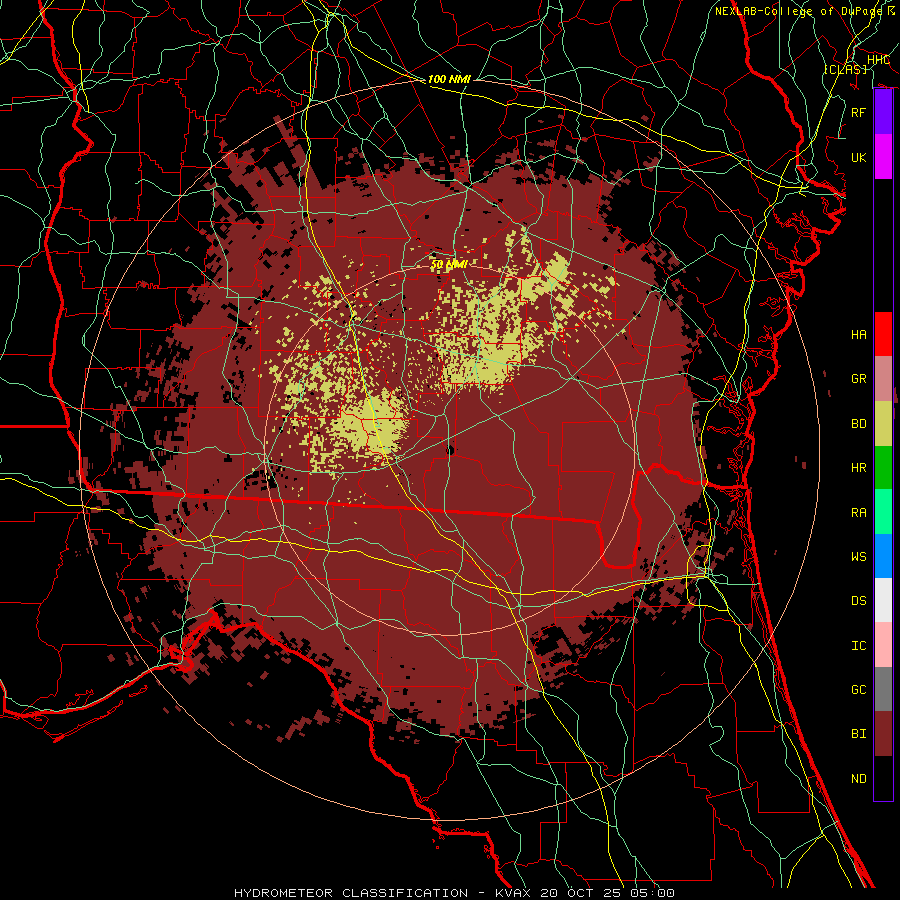
Task: Click the UK legend label
Action: point(858,157)
